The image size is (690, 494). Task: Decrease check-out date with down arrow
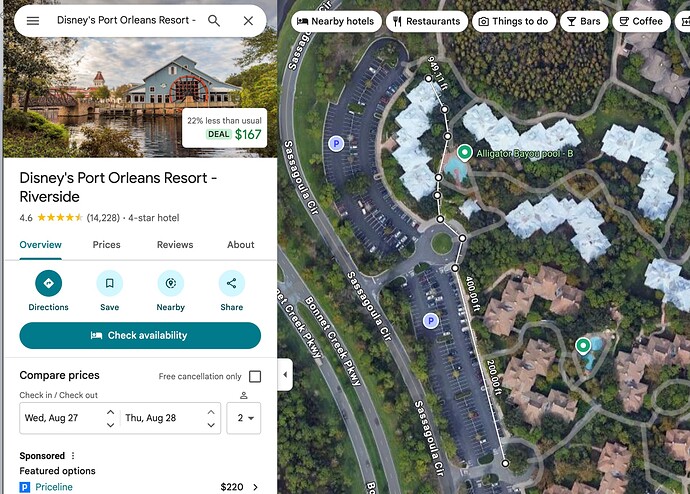coord(211,425)
